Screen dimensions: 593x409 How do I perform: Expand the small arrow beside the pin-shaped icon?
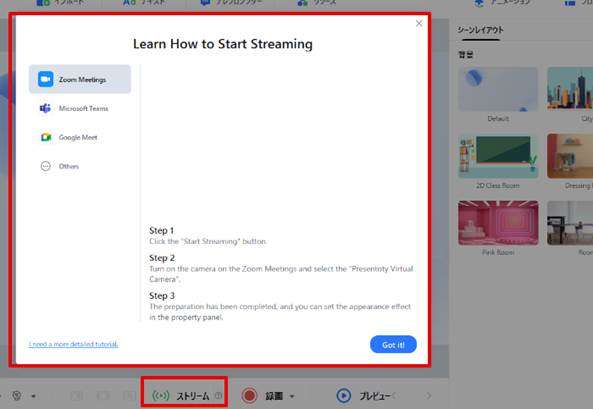pos(33,396)
